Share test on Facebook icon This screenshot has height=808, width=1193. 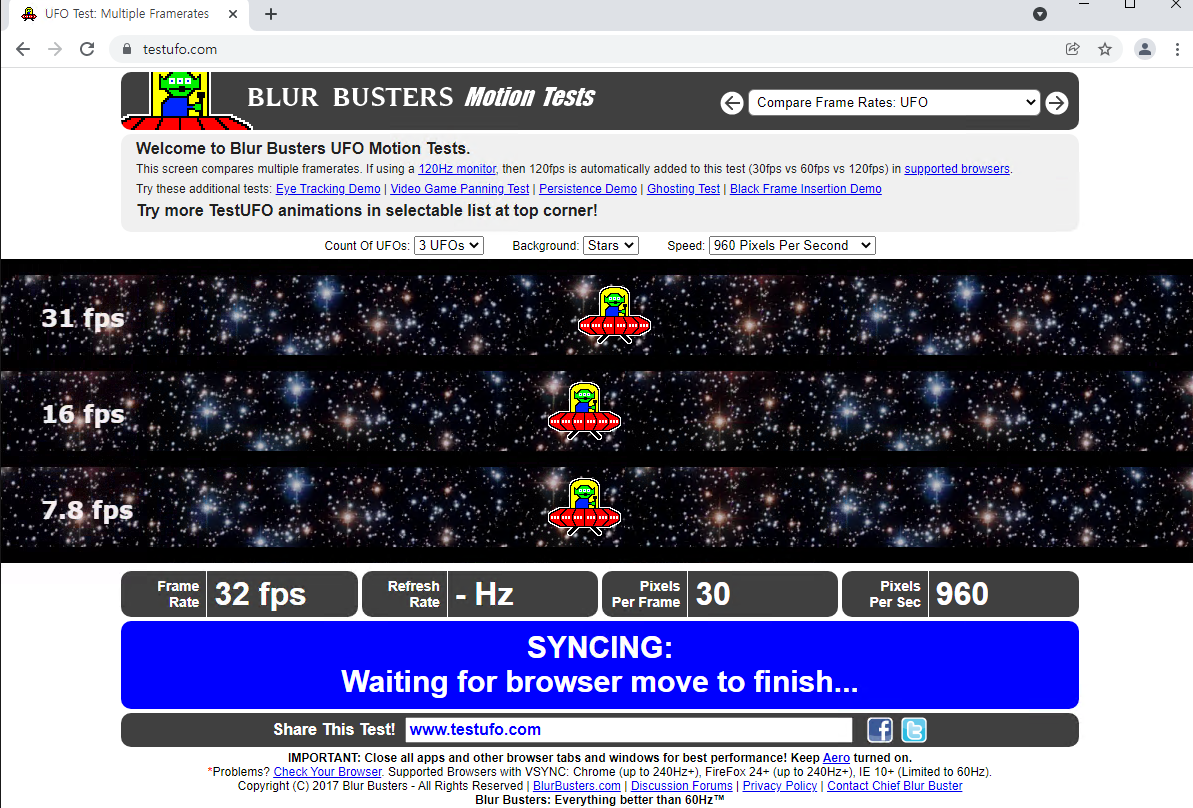(880, 730)
